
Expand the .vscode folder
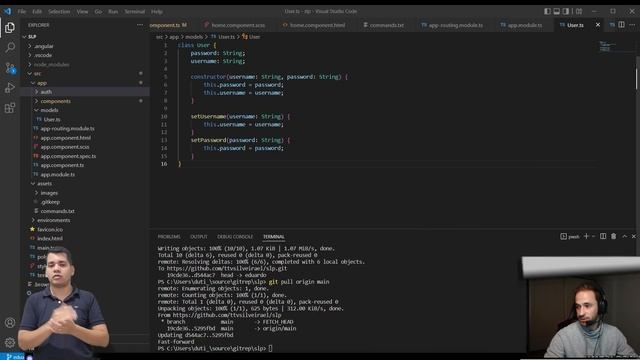tap(85, 55)
